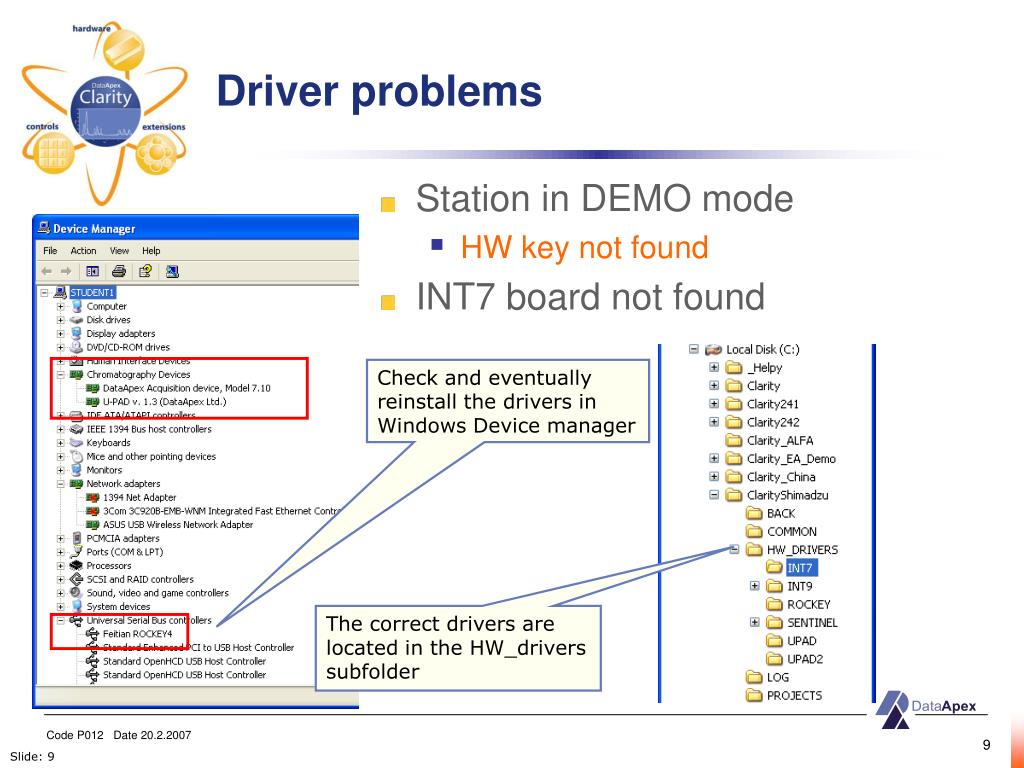Select the COMMON folder

click(x=792, y=532)
